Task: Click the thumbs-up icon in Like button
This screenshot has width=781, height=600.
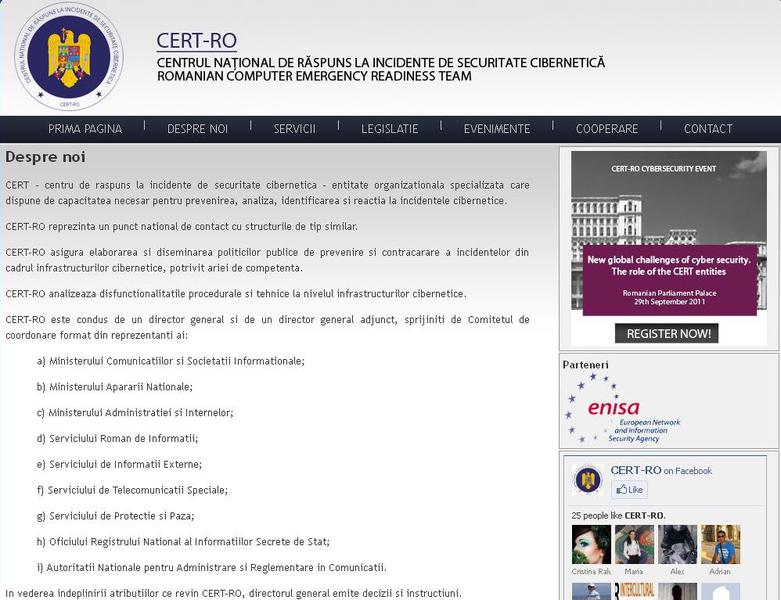Action: point(622,489)
